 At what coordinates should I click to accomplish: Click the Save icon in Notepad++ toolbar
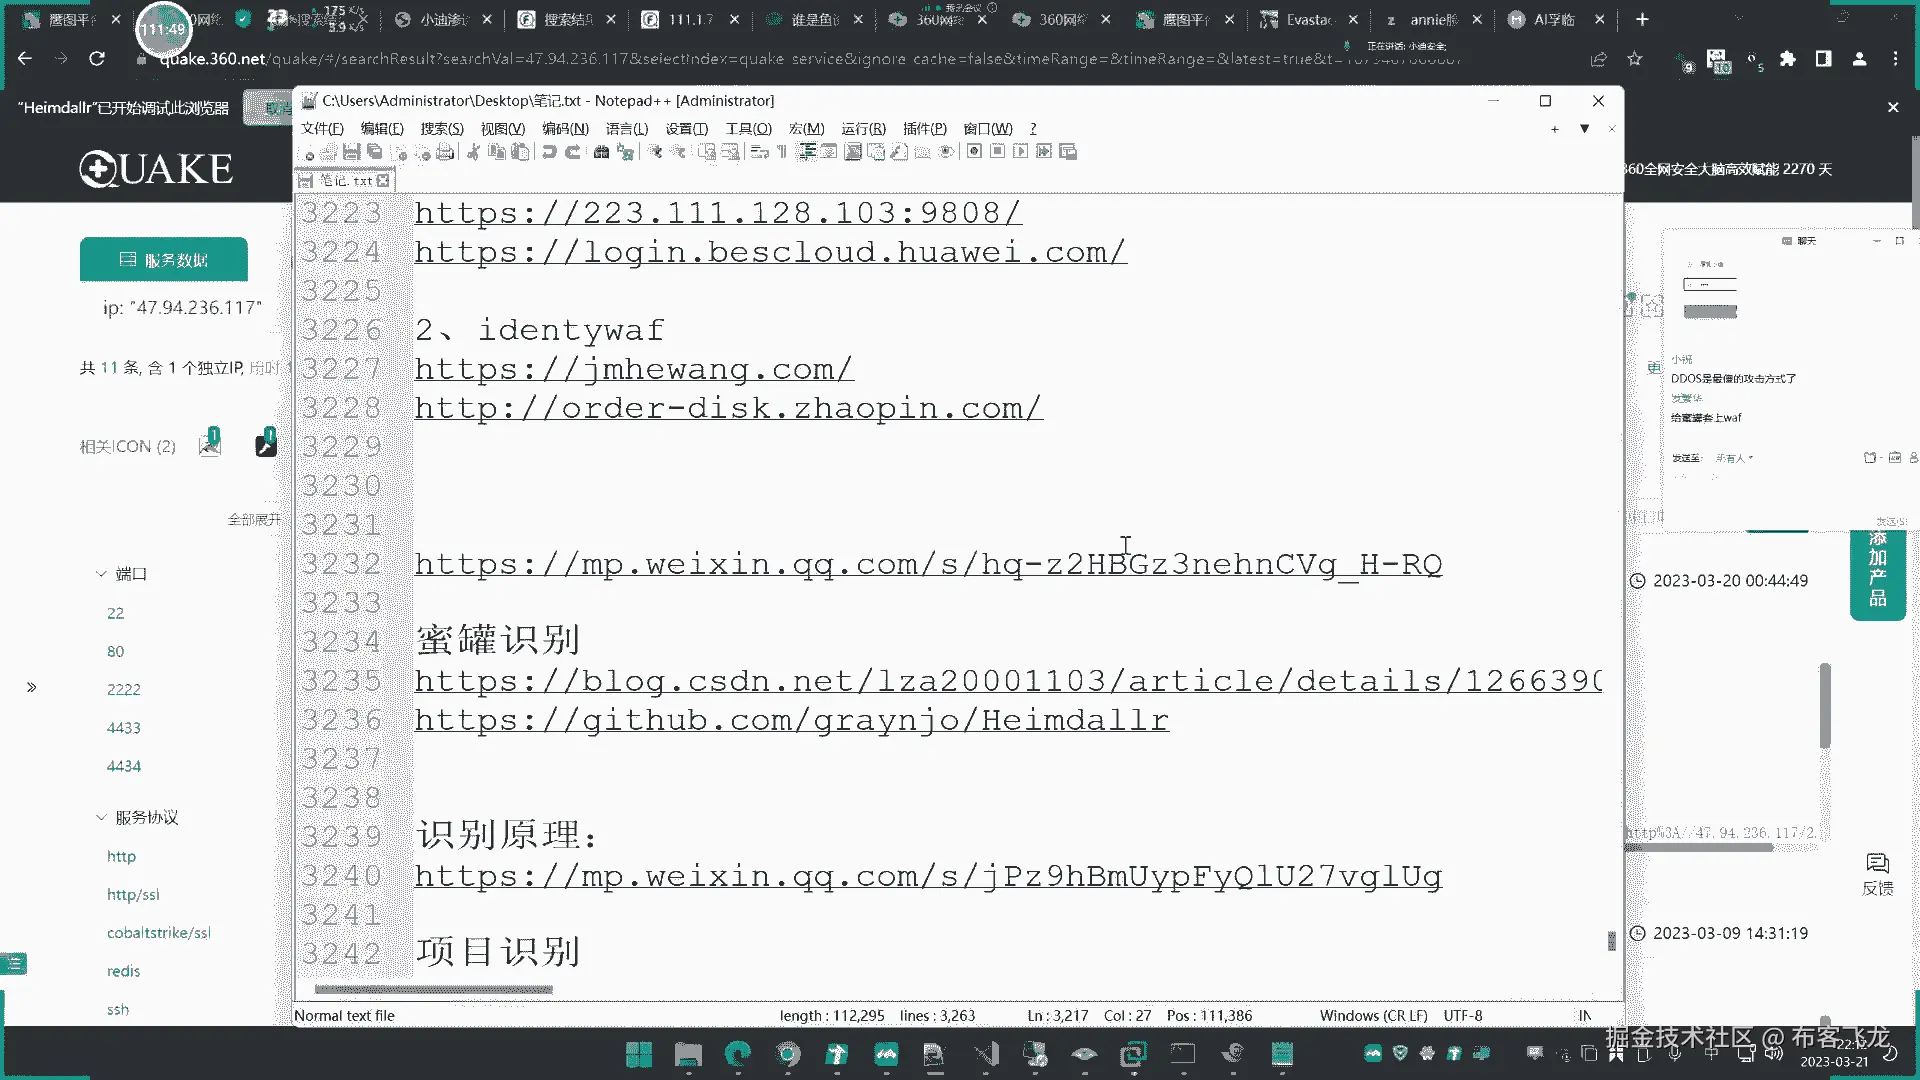tap(351, 152)
